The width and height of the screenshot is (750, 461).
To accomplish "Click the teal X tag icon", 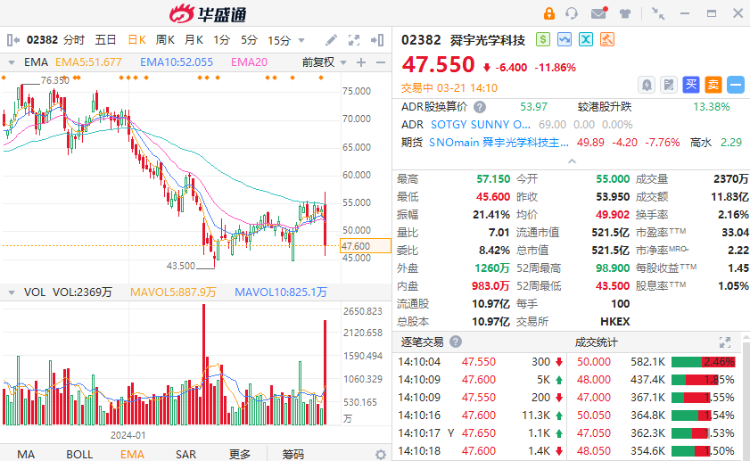I will coord(586,39).
